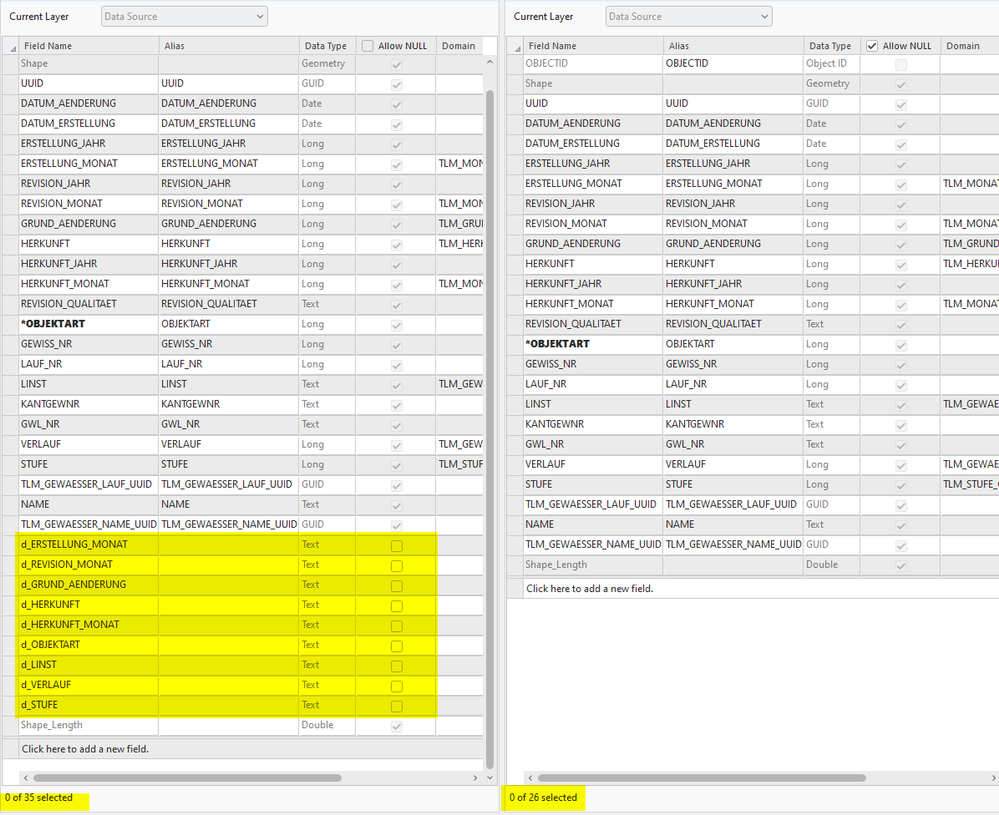Click left panel STUFE domain cell TLM_STUF

459,464
